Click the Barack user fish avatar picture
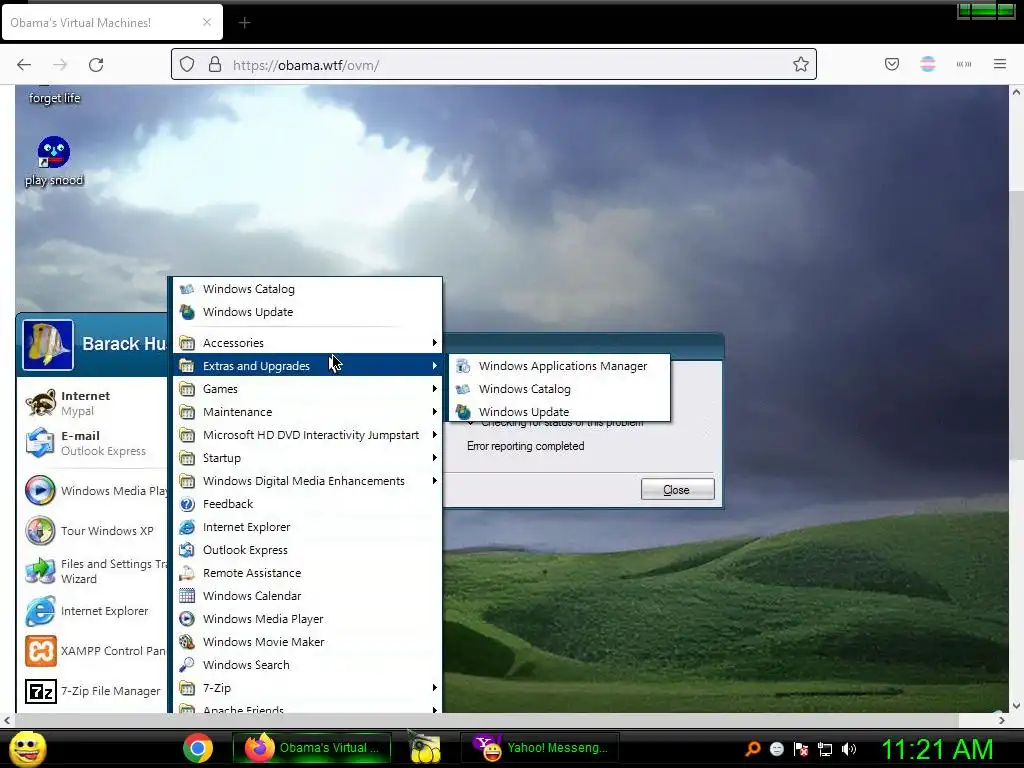The image size is (1024, 768). 48,345
